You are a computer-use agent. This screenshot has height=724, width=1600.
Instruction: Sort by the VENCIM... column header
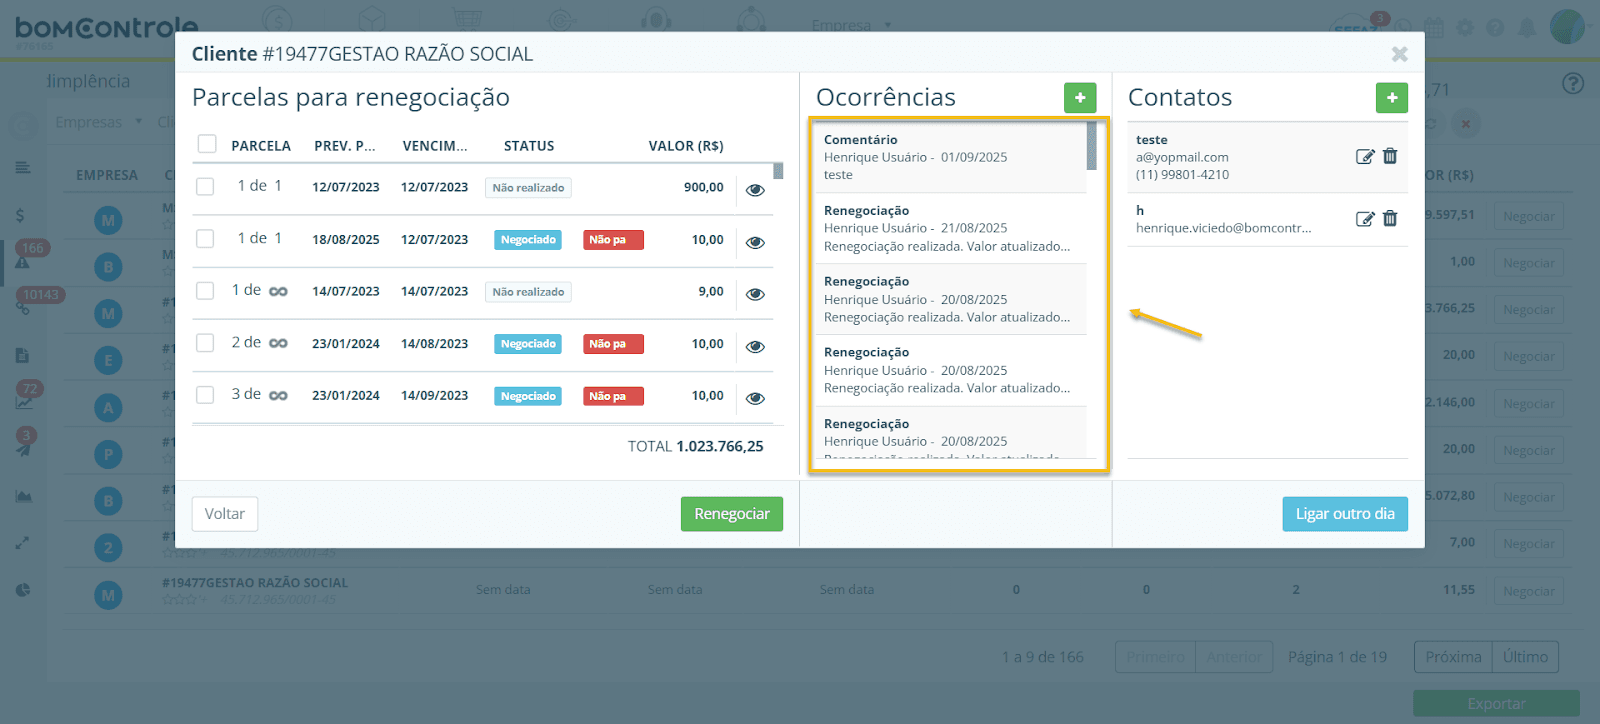coord(435,146)
